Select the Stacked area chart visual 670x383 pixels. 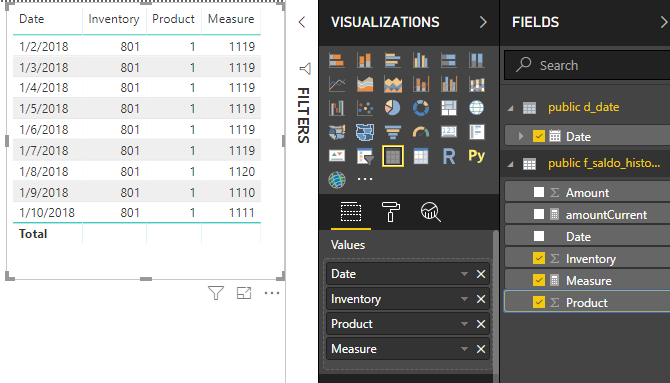pos(393,84)
